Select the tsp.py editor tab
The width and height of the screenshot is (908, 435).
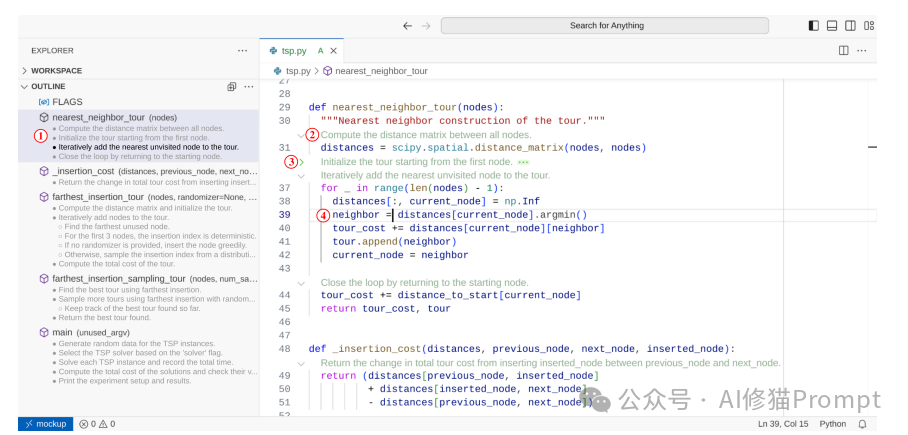click(293, 50)
